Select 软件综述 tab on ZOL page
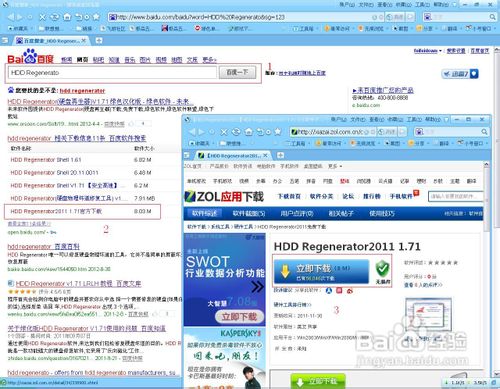 pyautogui.click(x=204, y=213)
